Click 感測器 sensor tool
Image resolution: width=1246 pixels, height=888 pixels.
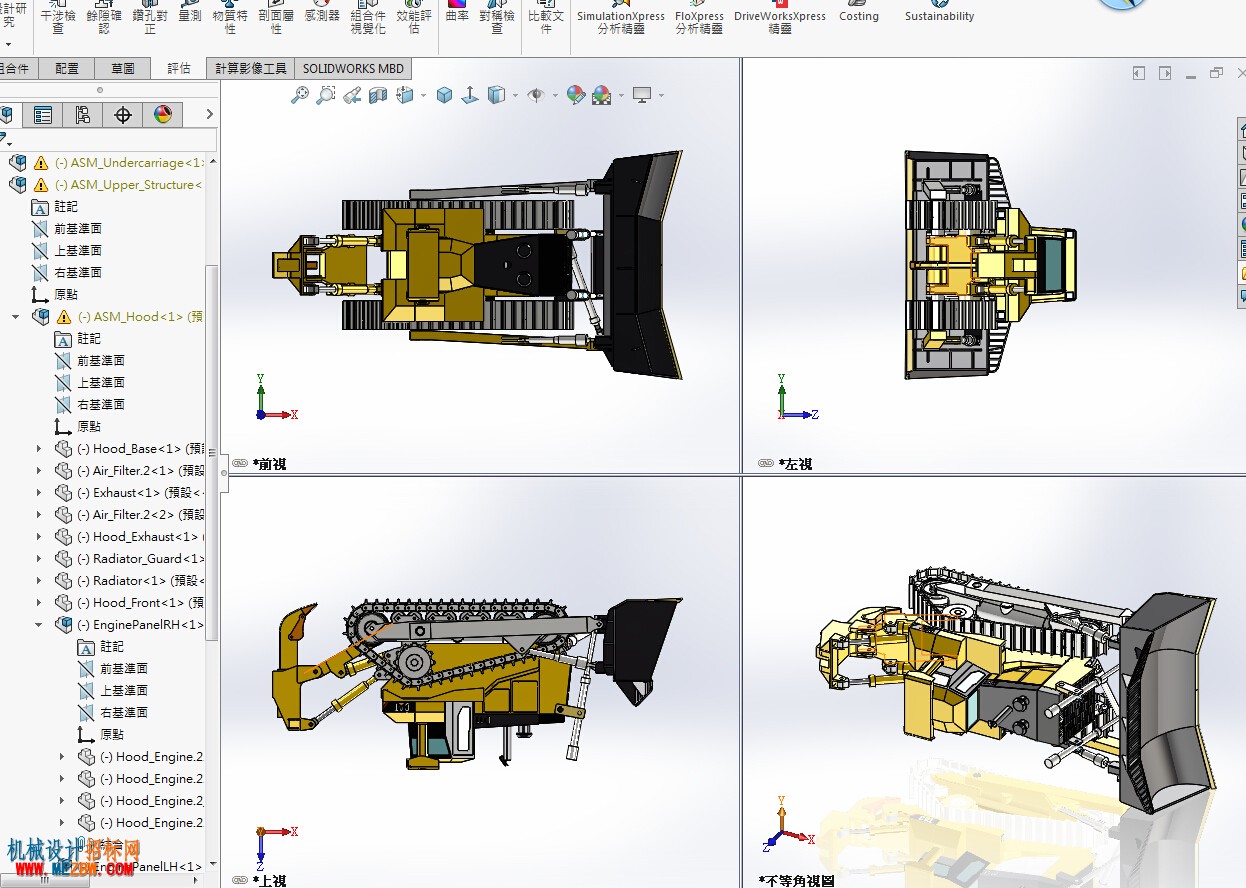coord(322,12)
